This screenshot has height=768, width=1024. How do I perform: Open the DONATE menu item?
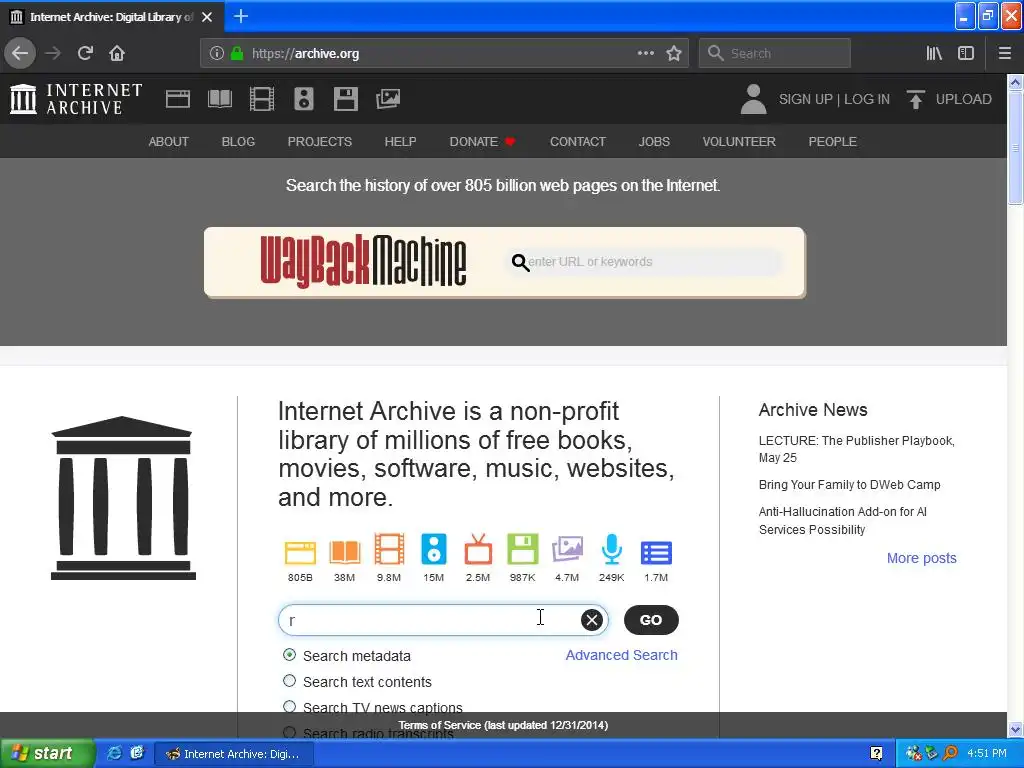(x=482, y=142)
